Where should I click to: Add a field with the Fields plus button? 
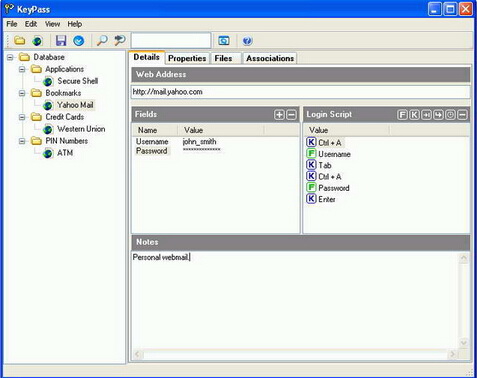279,115
